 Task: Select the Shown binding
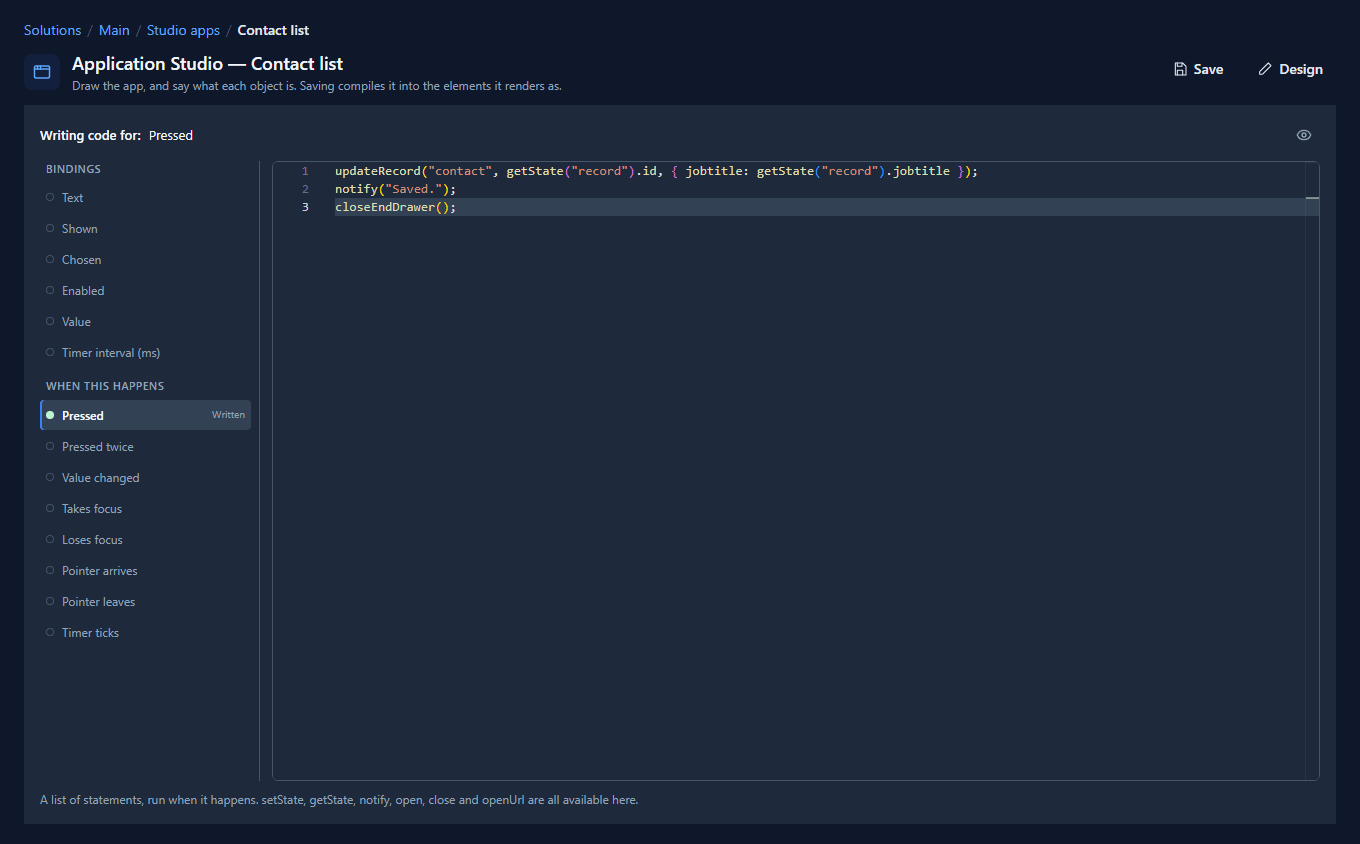click(145, 229)
